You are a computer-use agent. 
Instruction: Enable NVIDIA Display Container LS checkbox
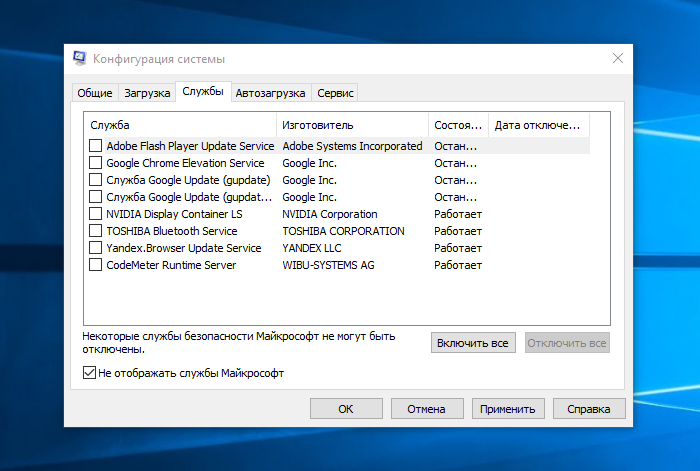pyautogui.click(x=95, y=213)
